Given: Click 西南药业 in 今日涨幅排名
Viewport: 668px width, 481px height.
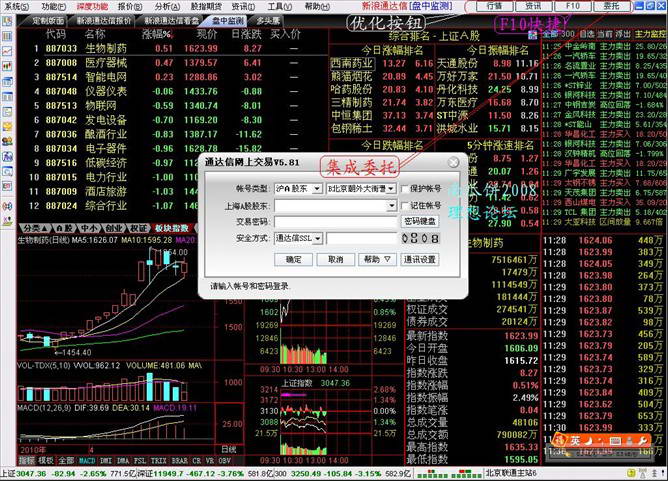Looking at the screenshot, I should point(352,63).
